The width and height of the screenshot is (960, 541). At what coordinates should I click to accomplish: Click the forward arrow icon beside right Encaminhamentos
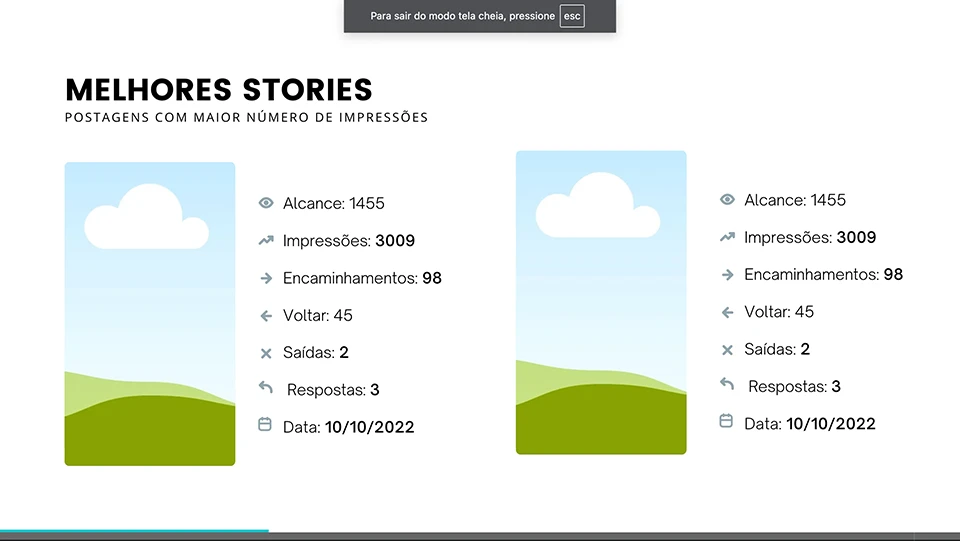pos(727,274)
